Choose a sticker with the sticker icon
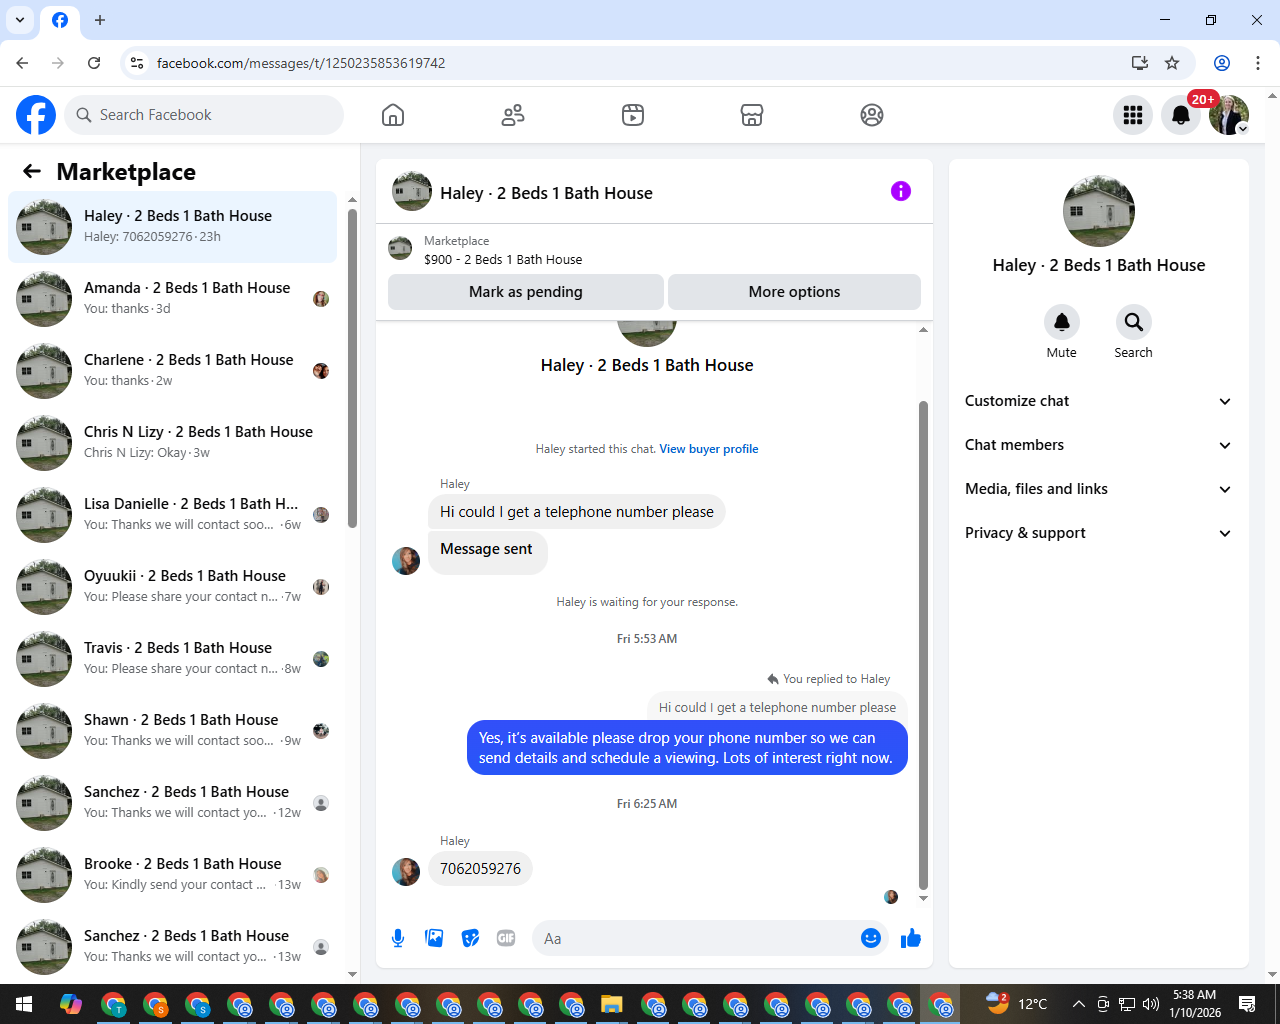Screen dimensions: 1280x1024 470,938
